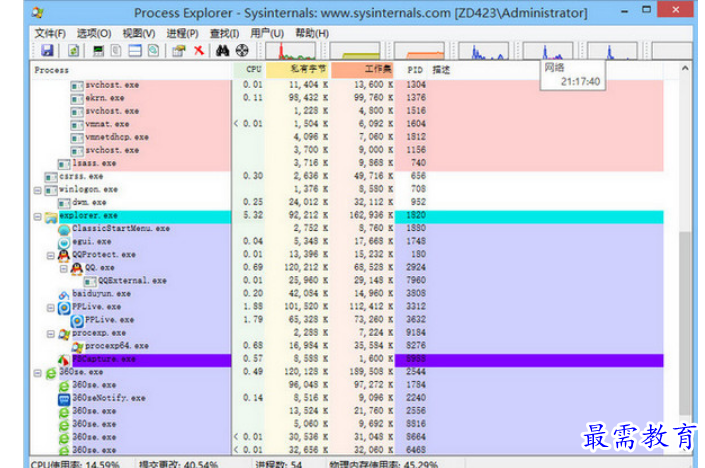Sort by the 工作集 column header
This screenshot has height=468, width=705.
coord(362,70)
